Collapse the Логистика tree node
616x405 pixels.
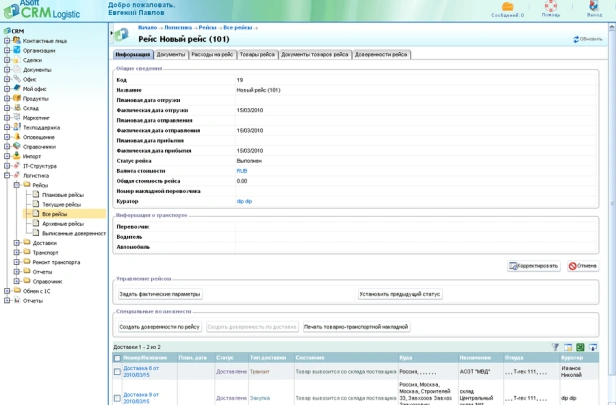(7, 175)
